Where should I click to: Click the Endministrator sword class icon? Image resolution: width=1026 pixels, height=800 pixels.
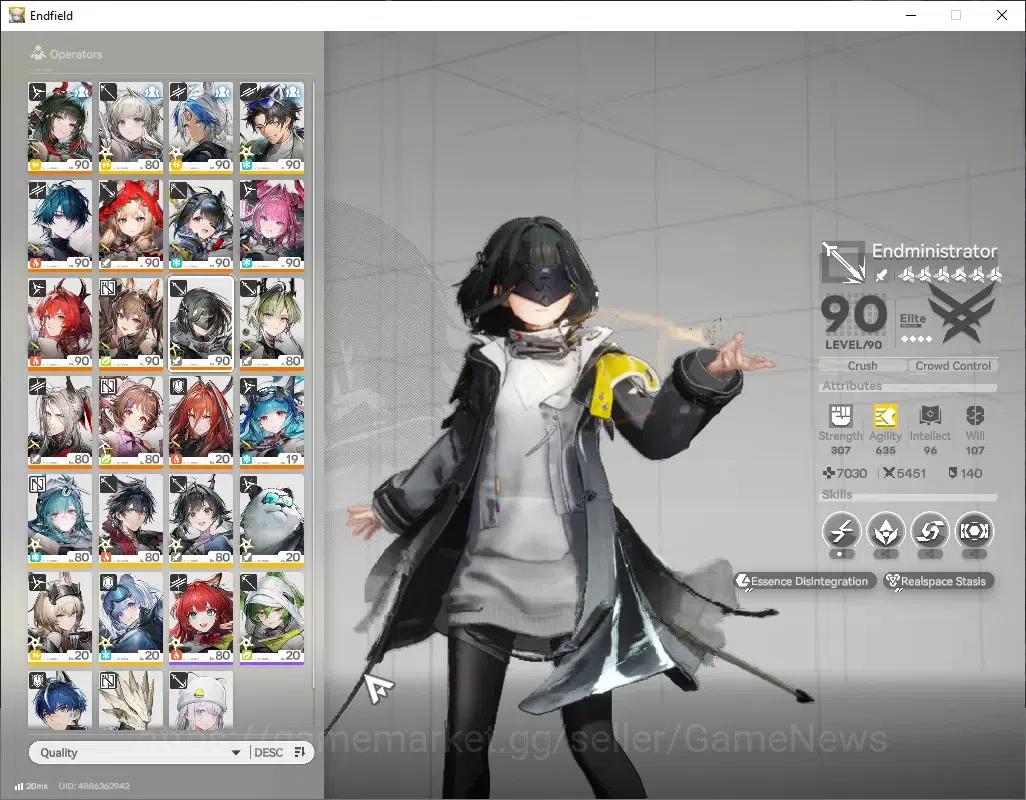click(843, 262)
